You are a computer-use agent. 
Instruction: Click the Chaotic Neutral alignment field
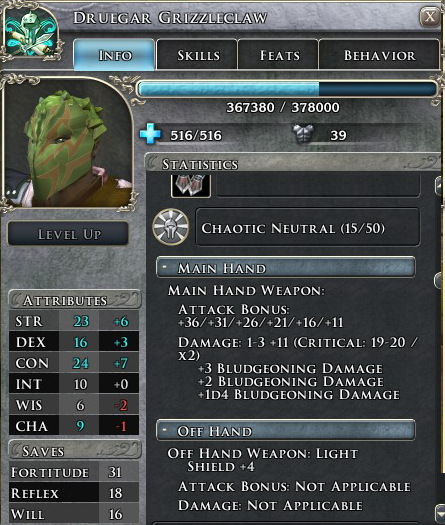tap(307, 228)
